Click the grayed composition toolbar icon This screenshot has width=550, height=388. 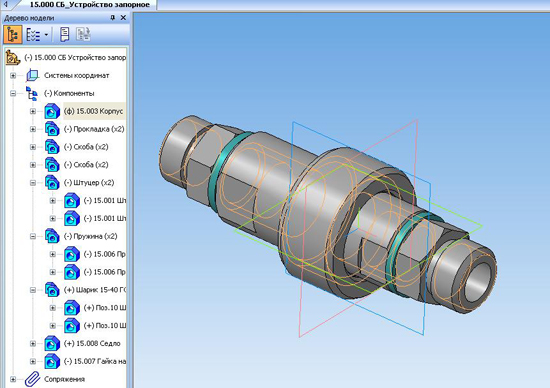[83, 35]
